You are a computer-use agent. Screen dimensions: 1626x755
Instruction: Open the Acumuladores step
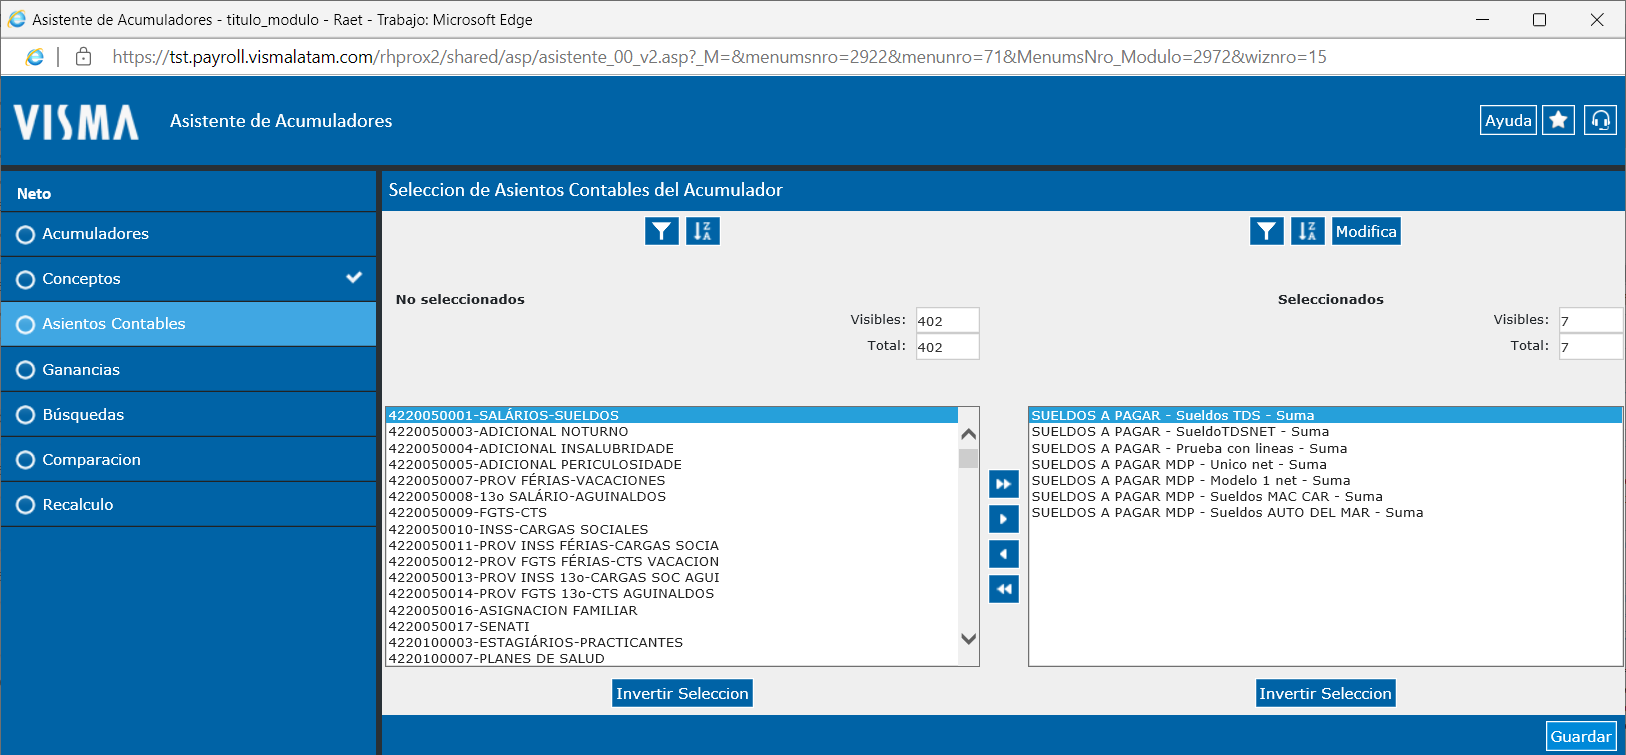click(x=189, y=234)
